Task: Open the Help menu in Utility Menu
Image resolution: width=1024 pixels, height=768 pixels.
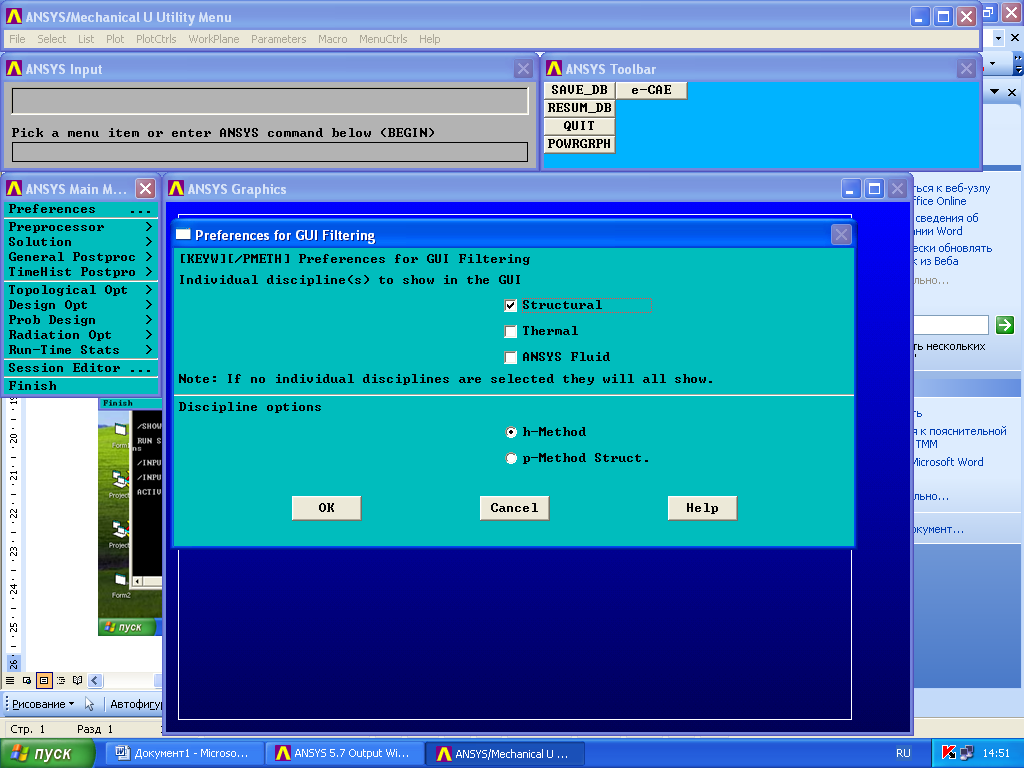Action: point(429,39)
